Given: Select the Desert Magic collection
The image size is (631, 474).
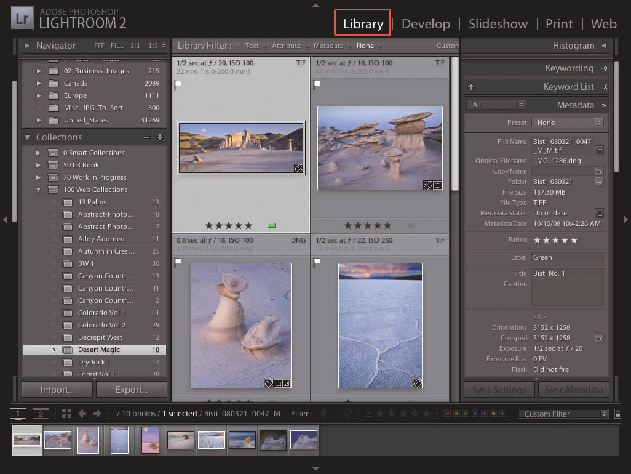Looking at the screenshot, I should pos(94,350).
